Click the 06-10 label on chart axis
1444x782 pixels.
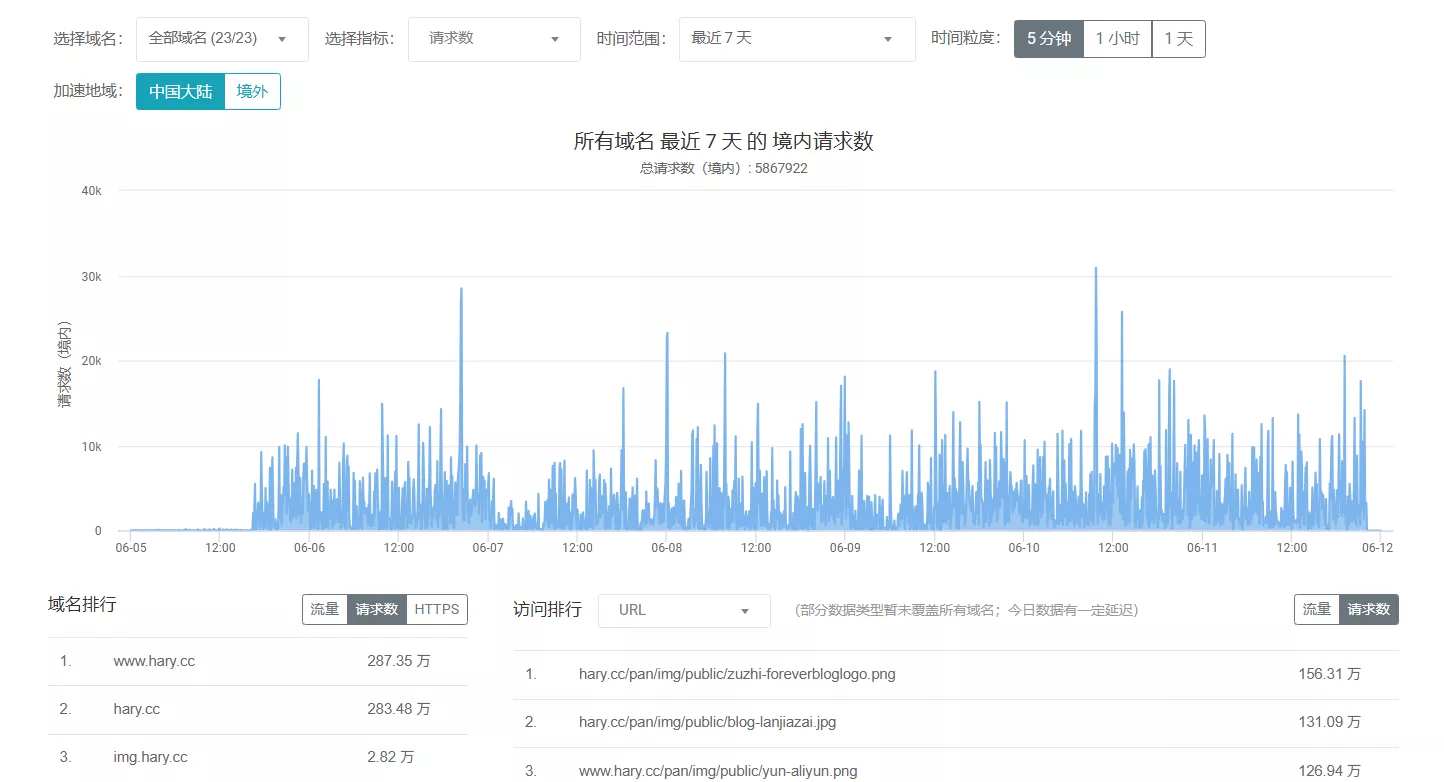1024,548
